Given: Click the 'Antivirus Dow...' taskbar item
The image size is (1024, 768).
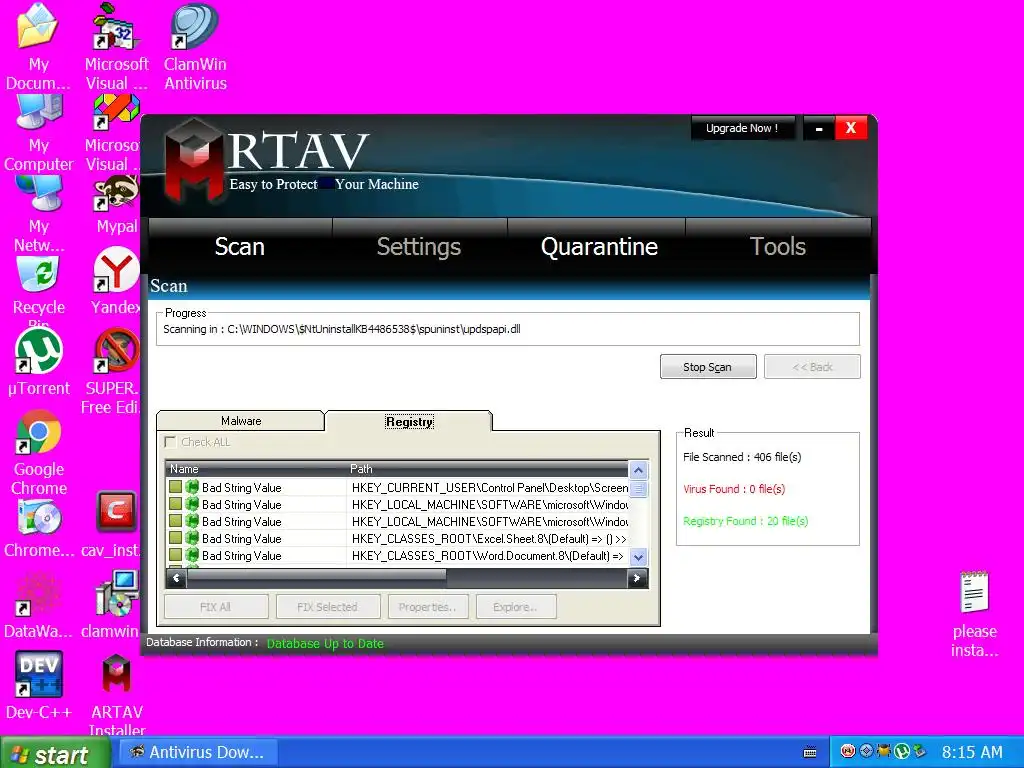Looking at the screenshot, I should click(199, 752).
